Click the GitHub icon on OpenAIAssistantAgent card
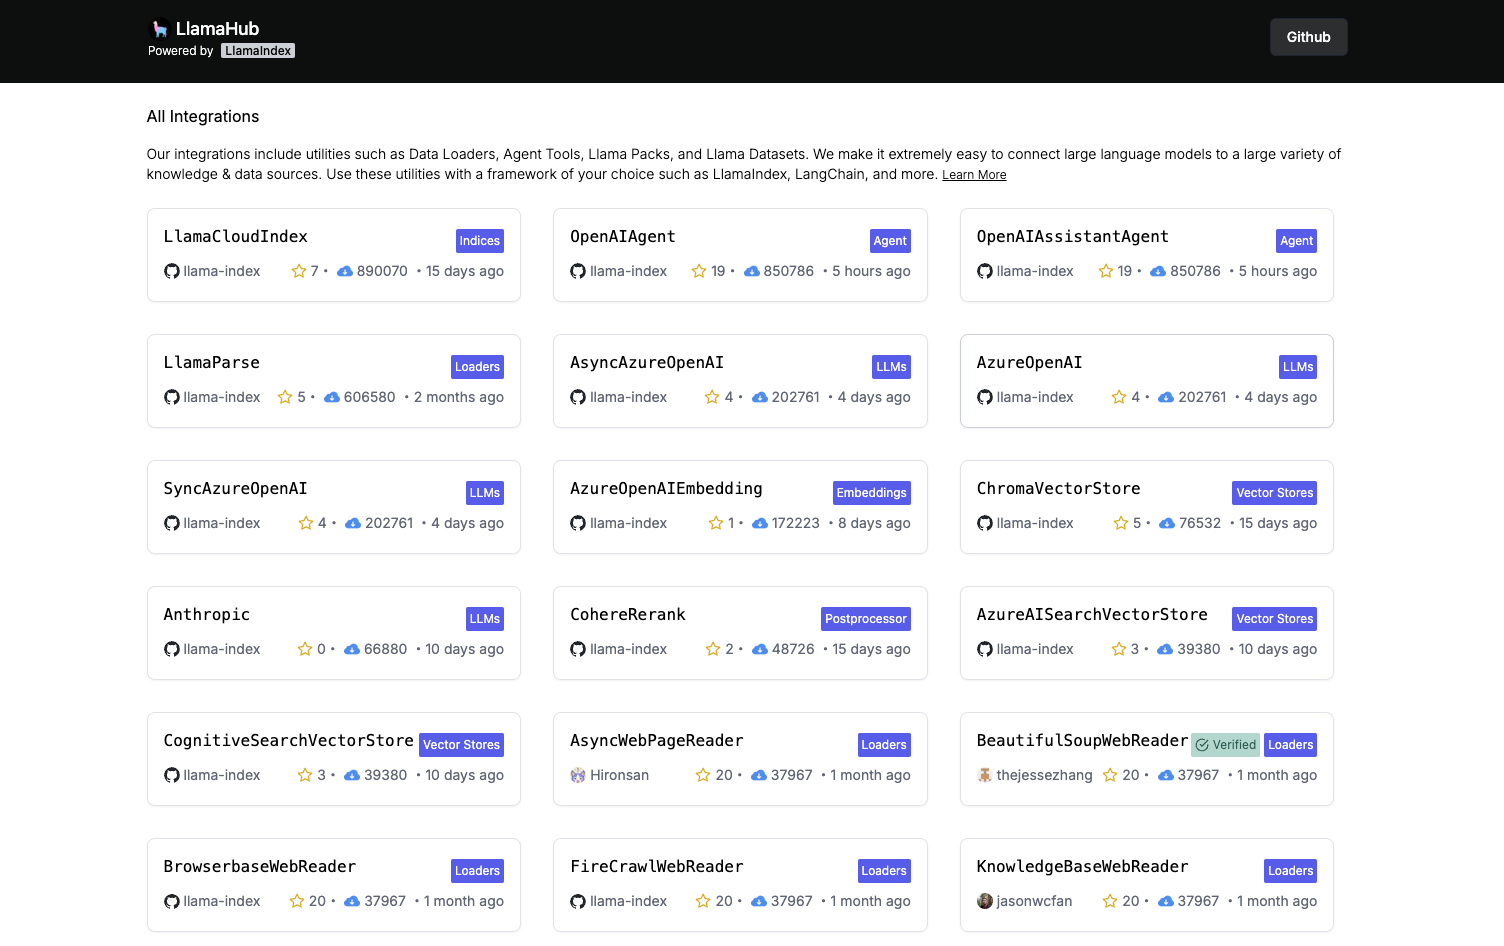The height and width of the screenshot is (946, 1504). click(985, 271)
